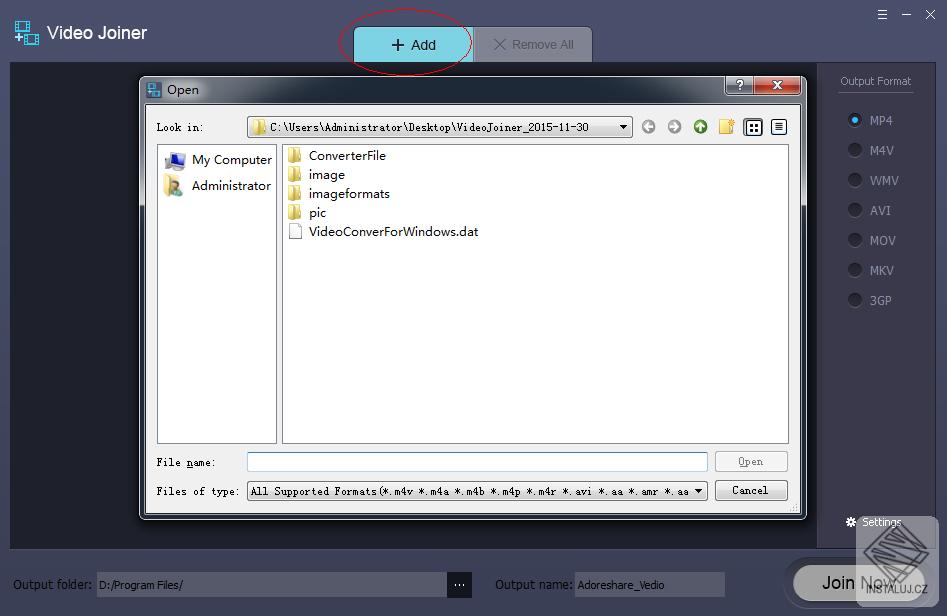Click the Remove All button

533,45
